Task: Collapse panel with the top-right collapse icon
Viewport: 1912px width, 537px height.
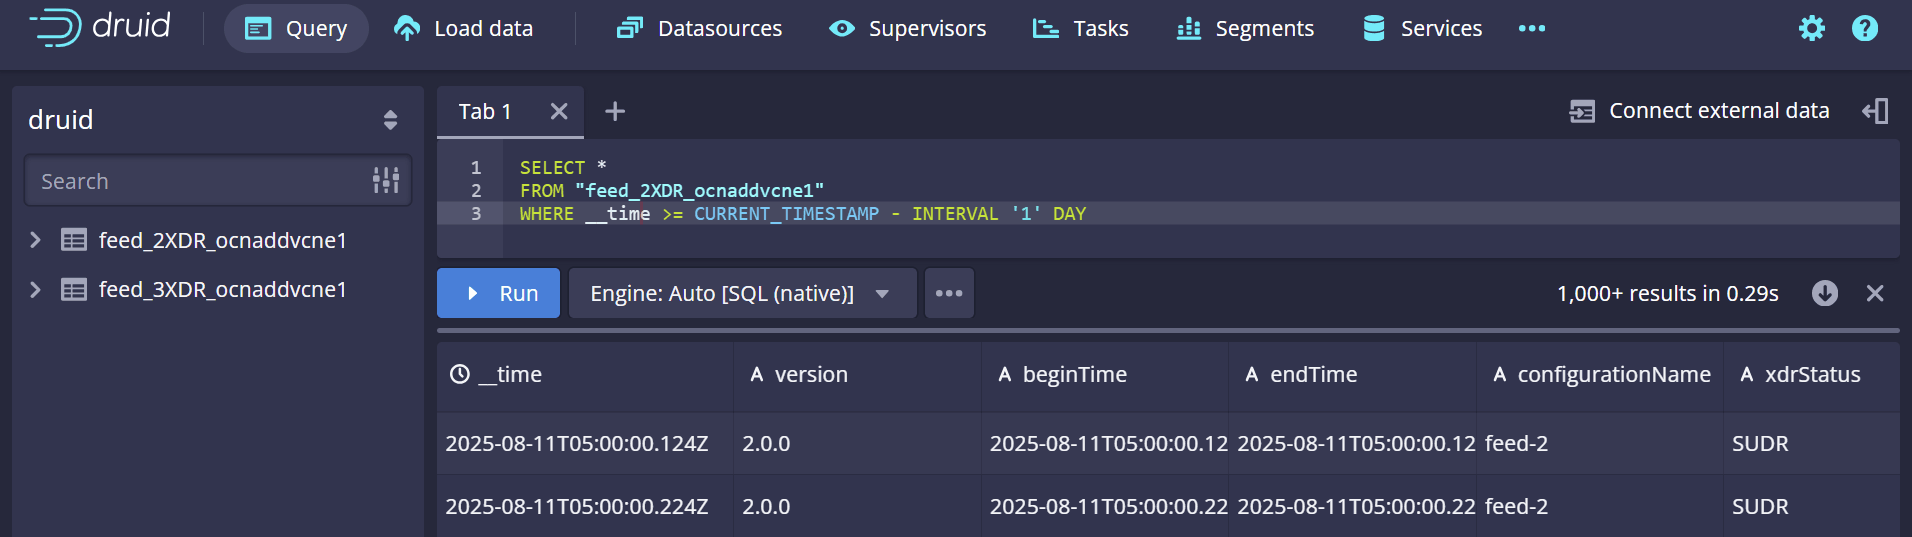Action: [x=1875, y=111]
